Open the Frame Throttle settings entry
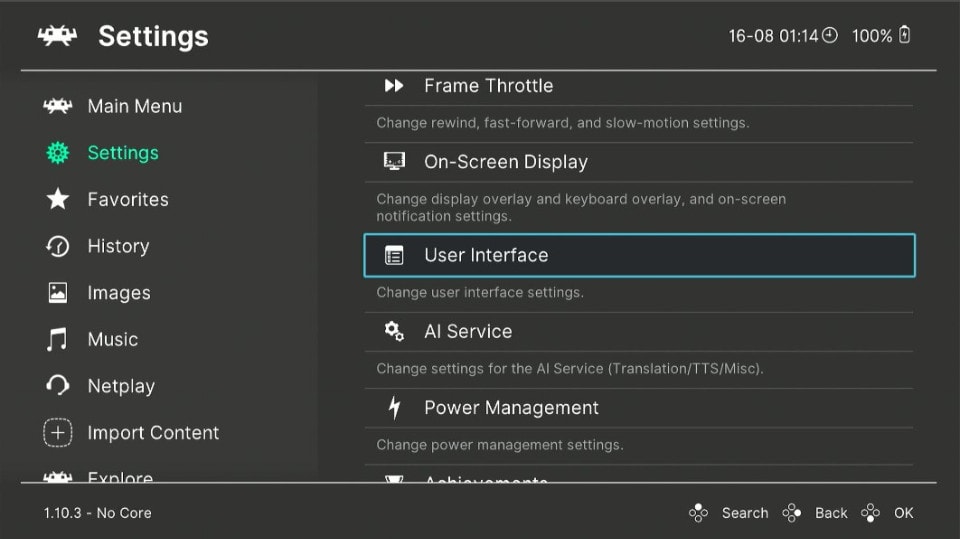 click(639, 86)
